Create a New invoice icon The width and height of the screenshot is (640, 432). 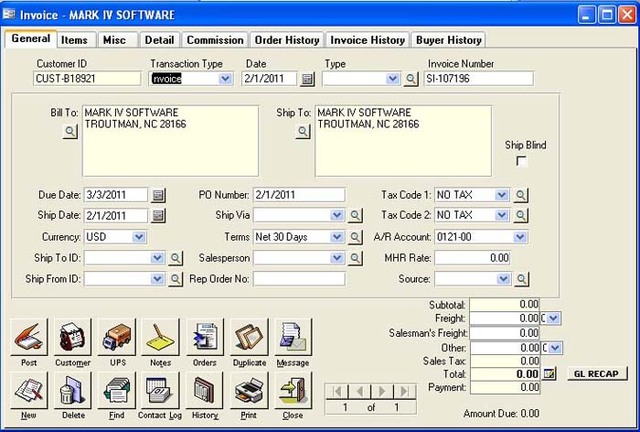point(29,390)
